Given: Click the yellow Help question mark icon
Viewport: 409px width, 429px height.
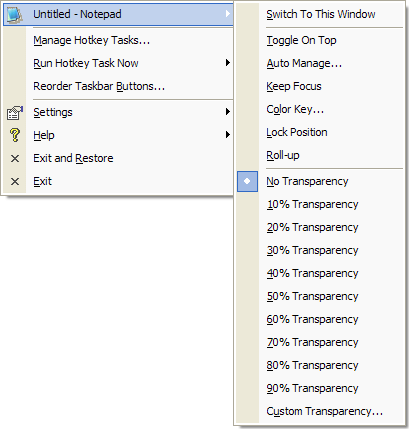Looking at the screenshot, I should [x=15, y=135].
